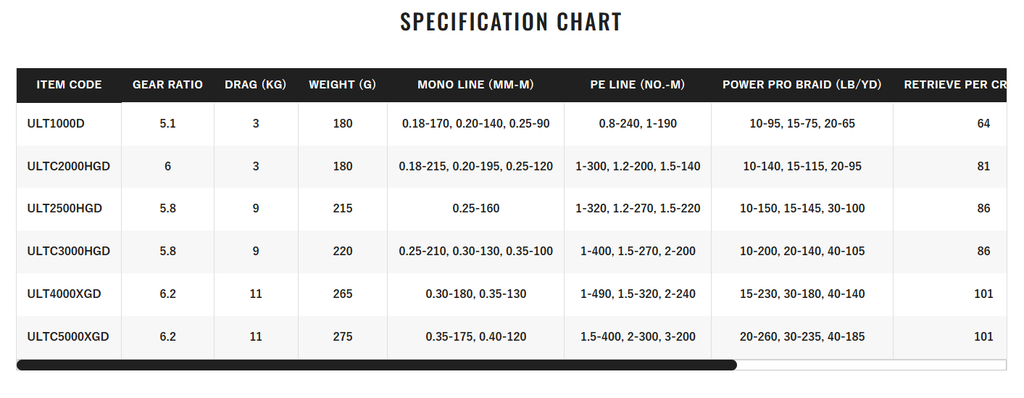Click the DRAG (KG) column header
1024x398 pixels.
pos(256,85)
